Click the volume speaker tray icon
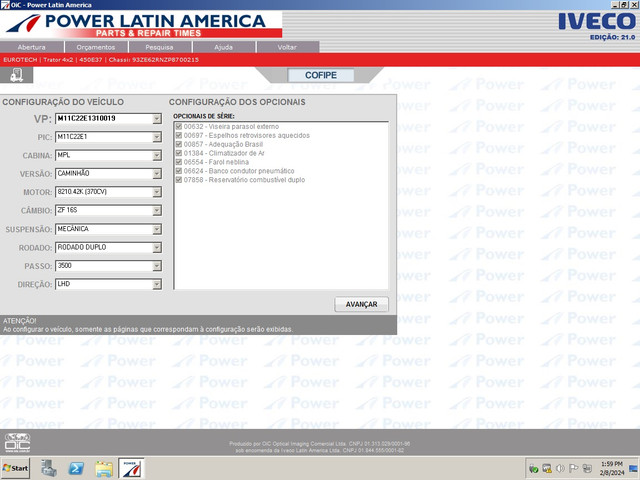 tap(560, 468)
